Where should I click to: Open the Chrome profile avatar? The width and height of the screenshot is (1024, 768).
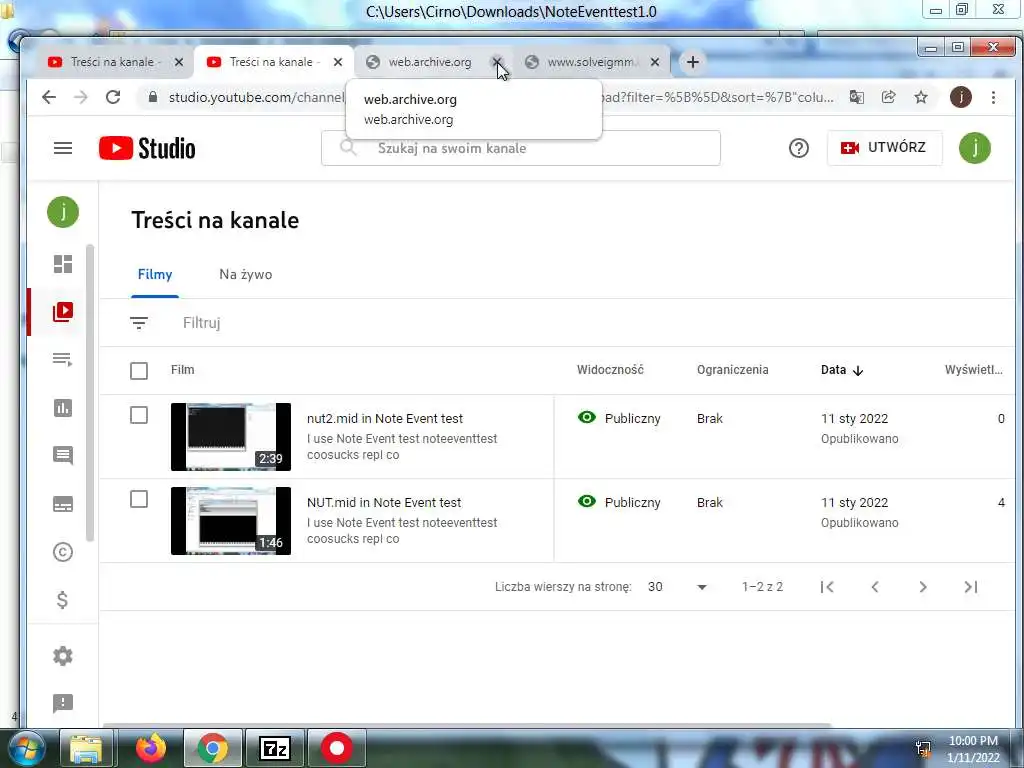point(960,97)
